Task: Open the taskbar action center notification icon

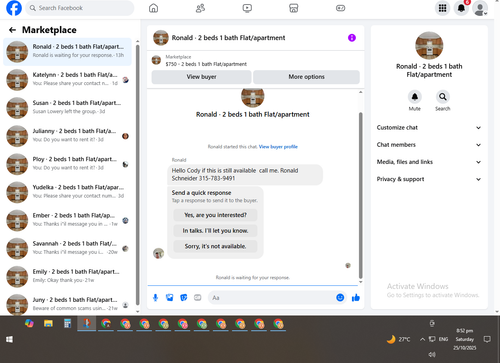Action: [x=487, y=339]
